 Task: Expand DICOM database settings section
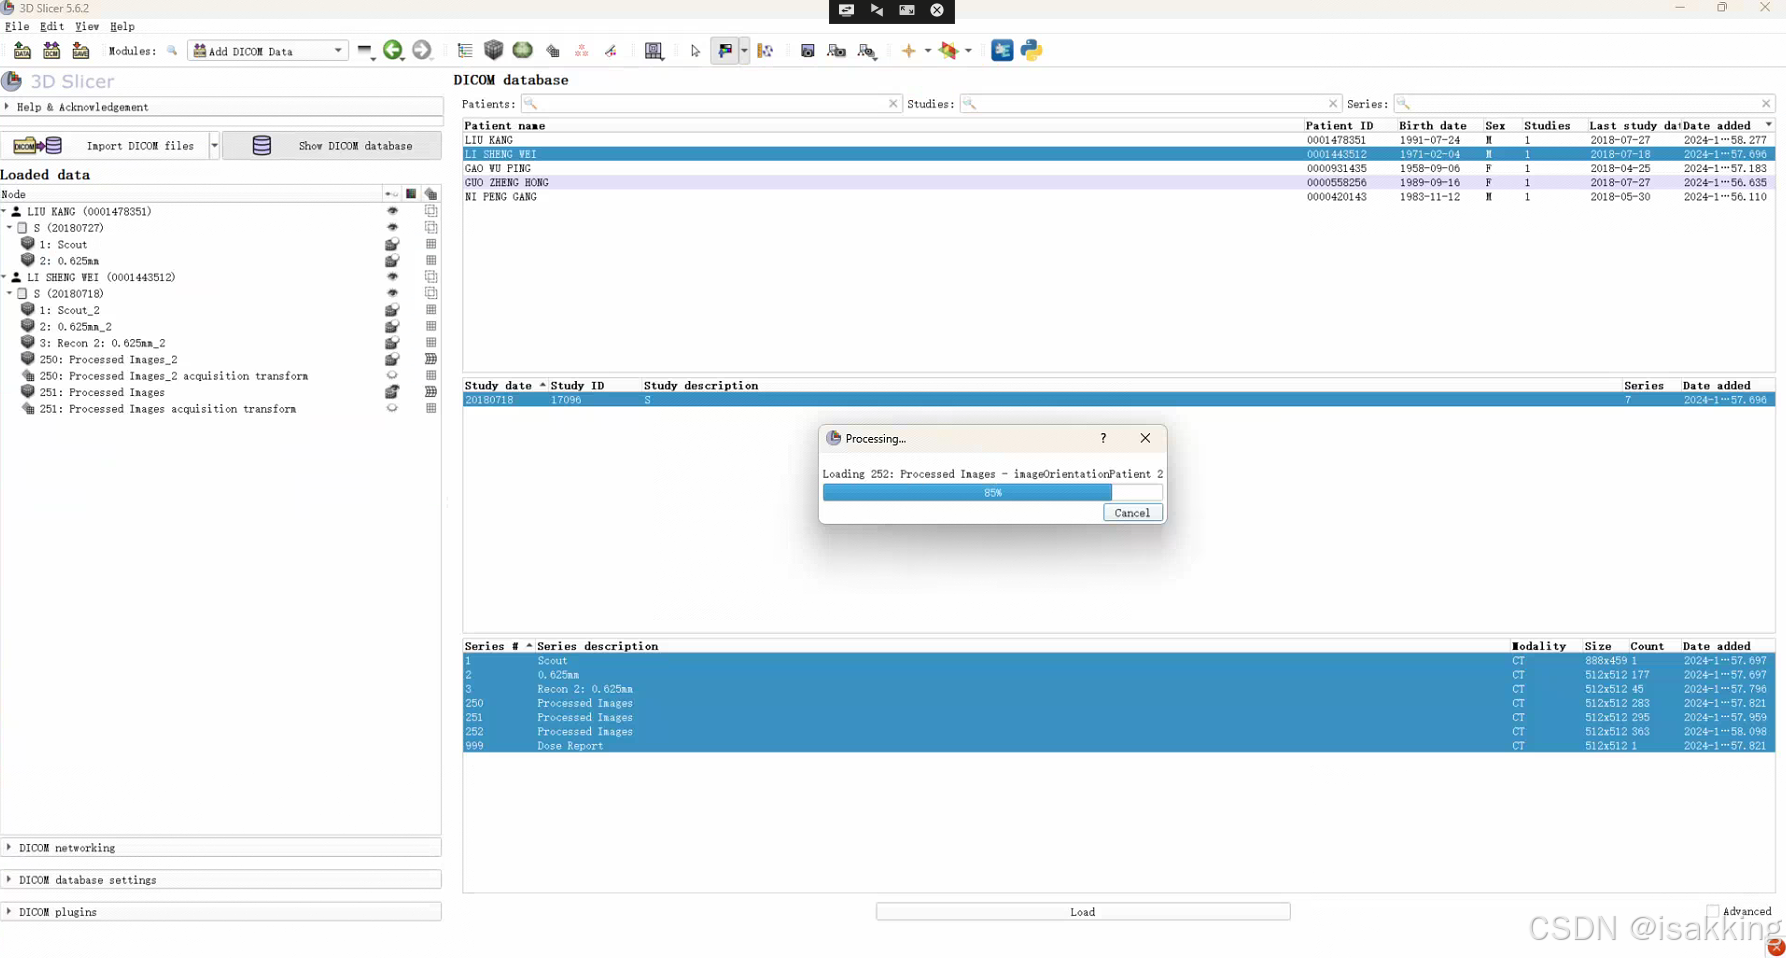pos(221,880)
